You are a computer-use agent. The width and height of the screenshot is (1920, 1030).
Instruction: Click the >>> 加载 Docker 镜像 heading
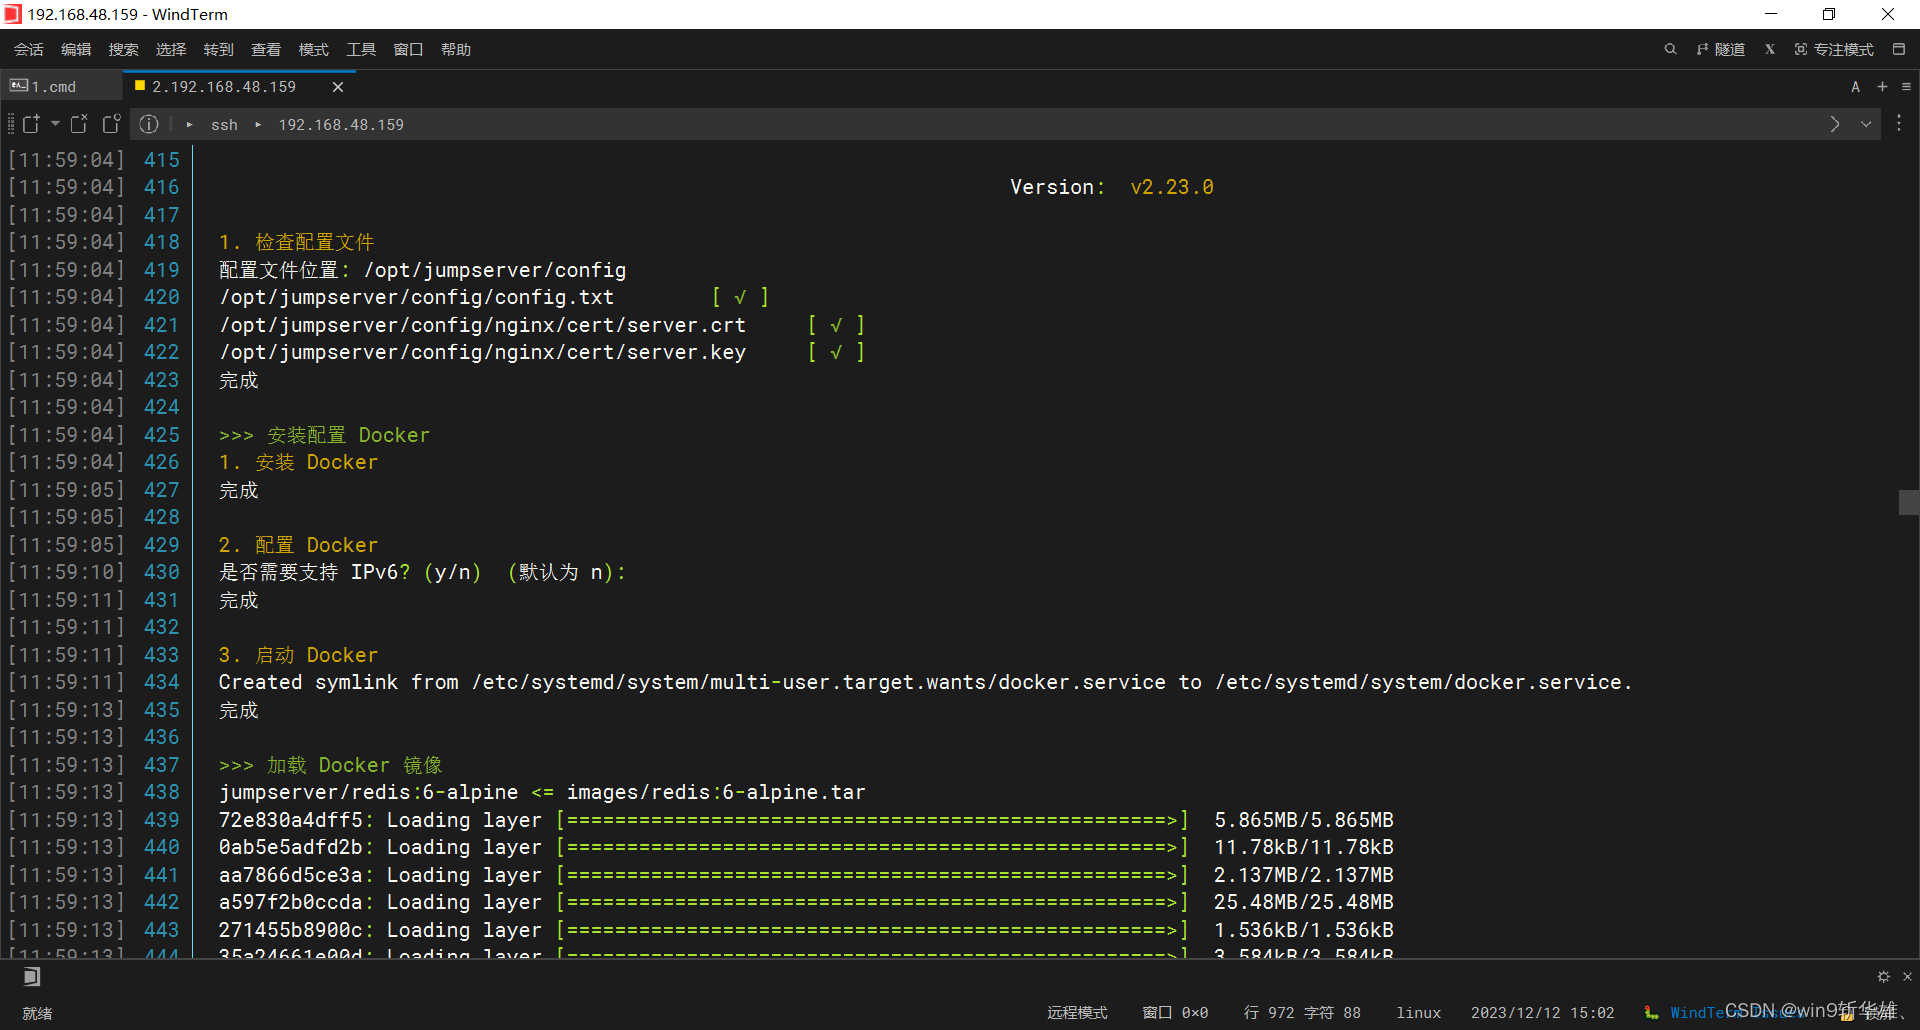pos(330,766)
